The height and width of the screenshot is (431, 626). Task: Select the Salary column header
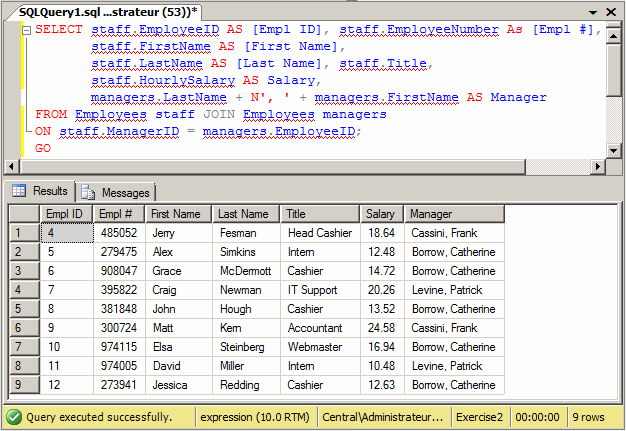coord(382,214)
